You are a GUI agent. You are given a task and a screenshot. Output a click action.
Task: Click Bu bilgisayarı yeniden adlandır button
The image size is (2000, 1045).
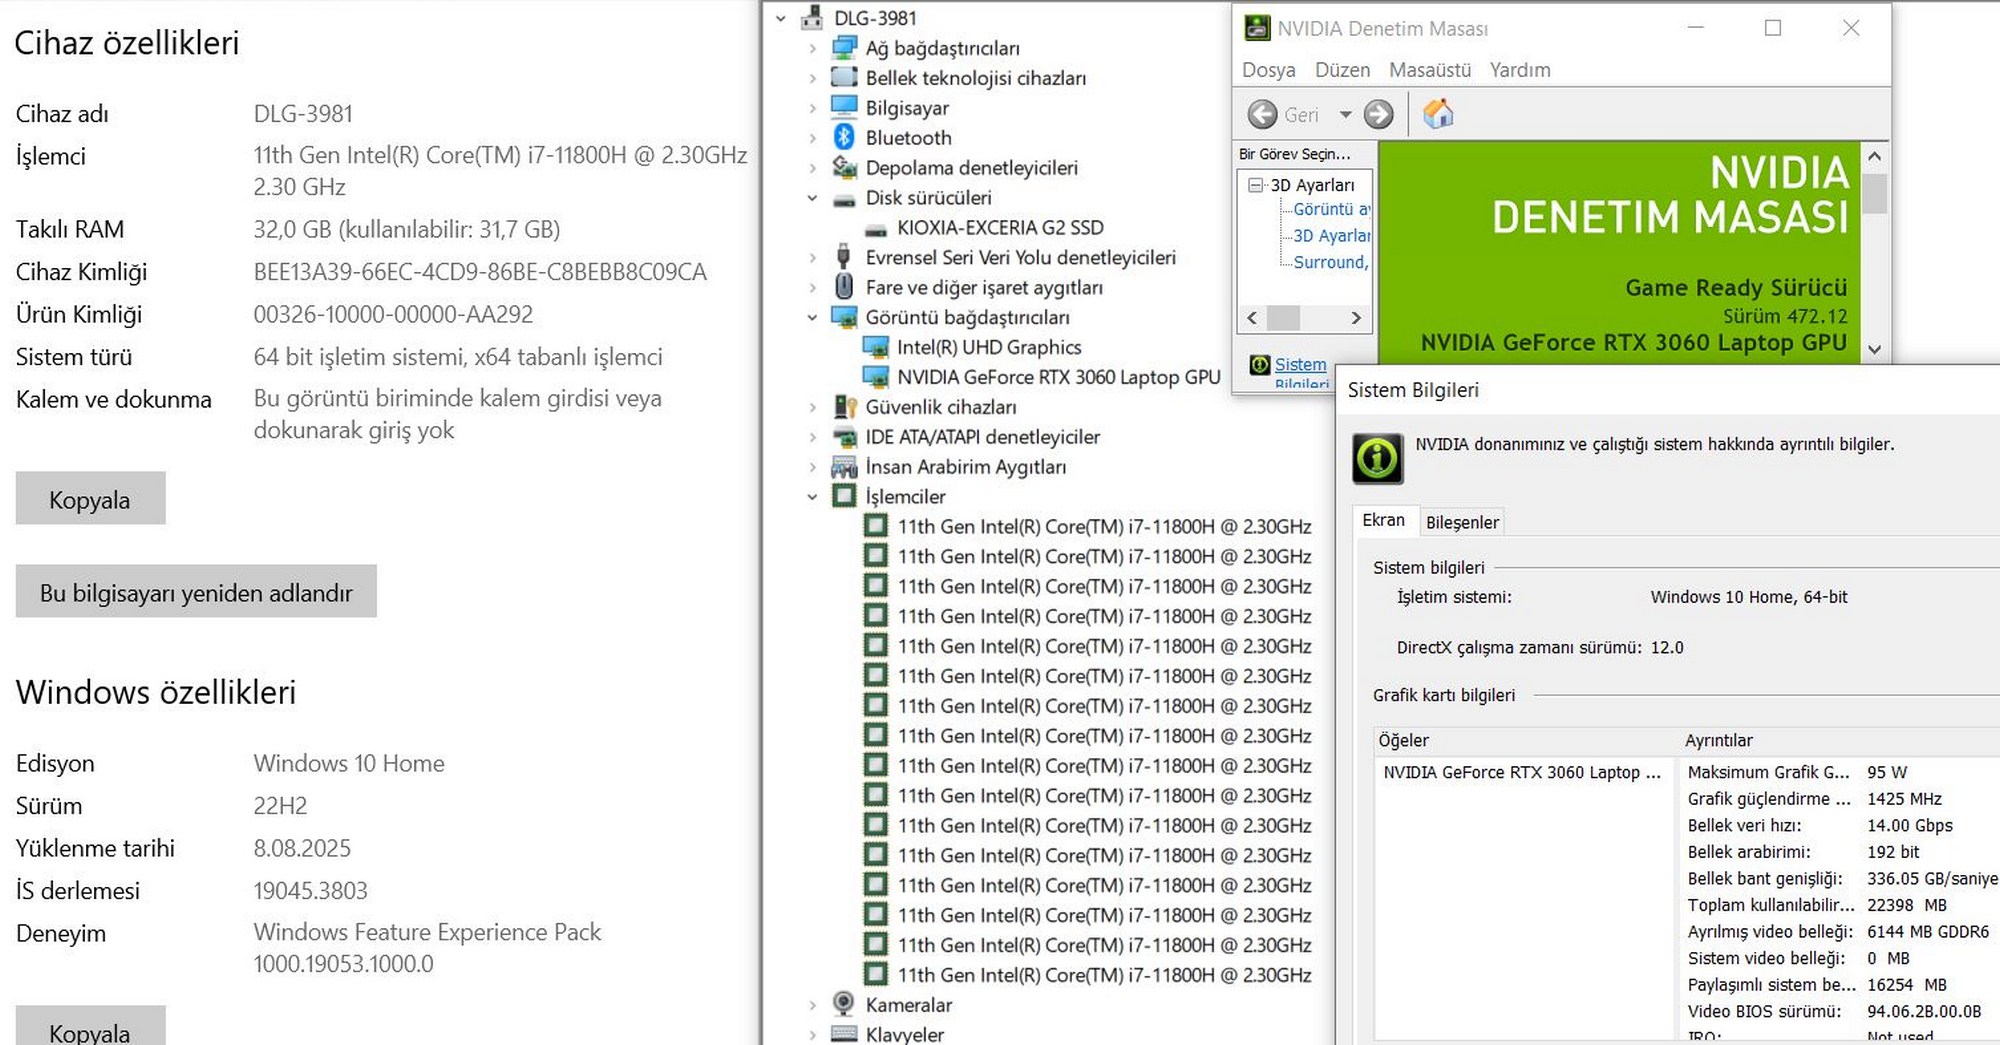pos(196,591)
